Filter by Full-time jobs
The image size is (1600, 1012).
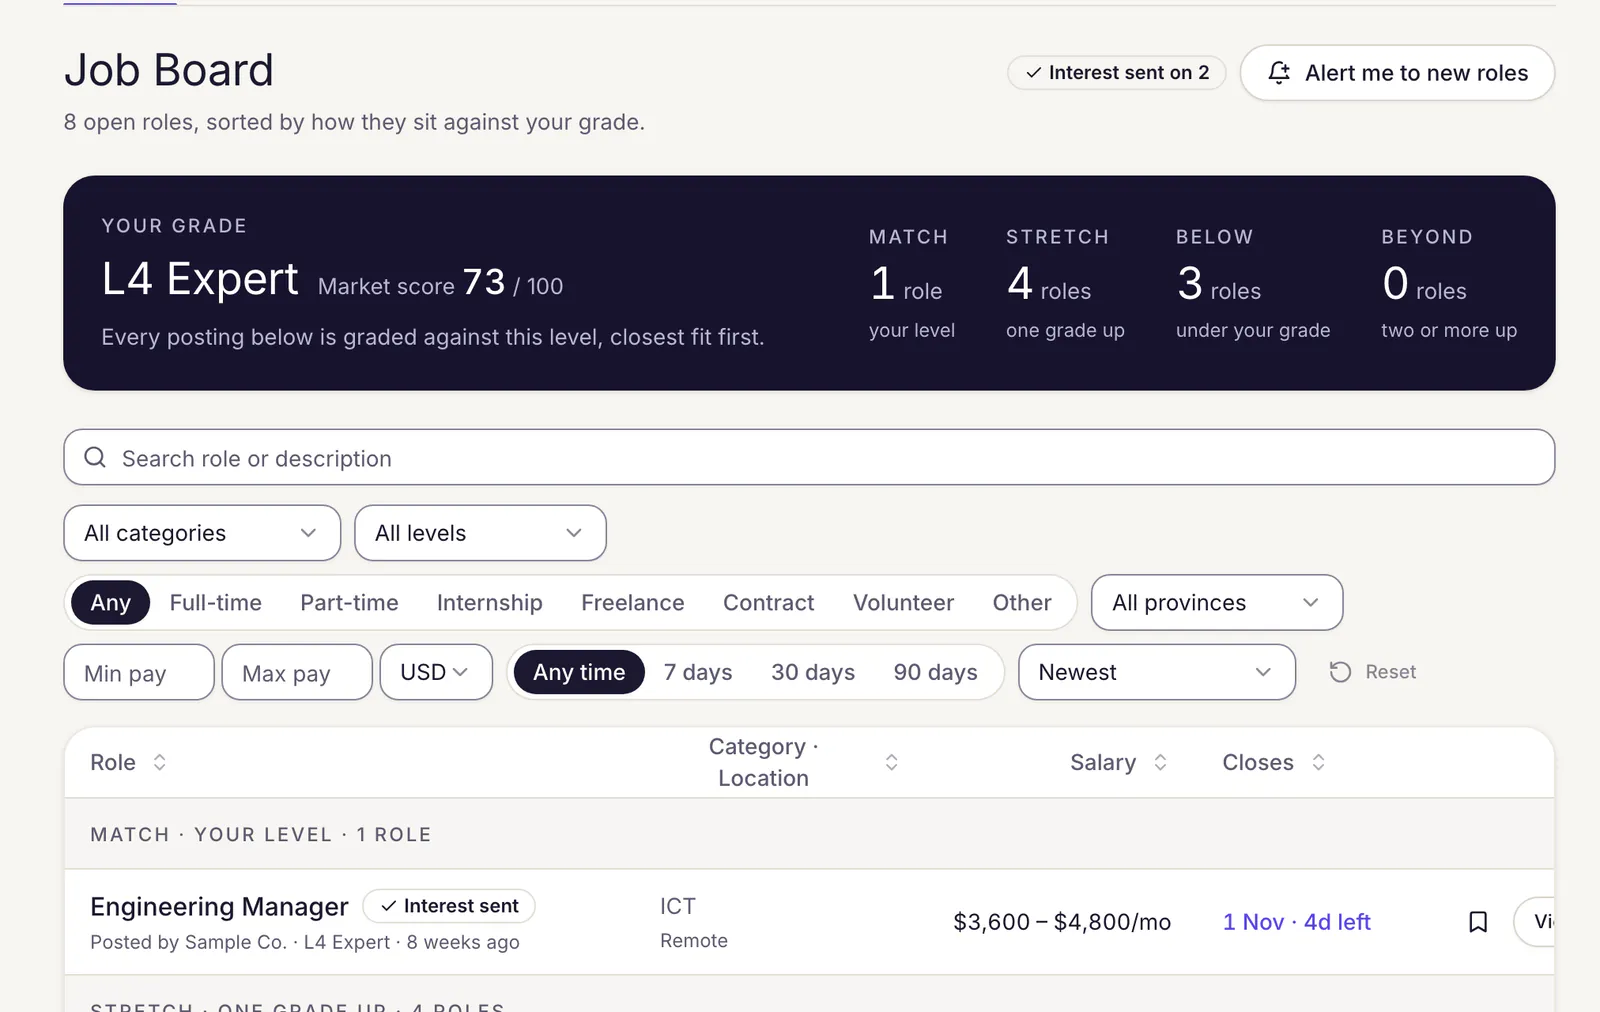coord(216,603)
